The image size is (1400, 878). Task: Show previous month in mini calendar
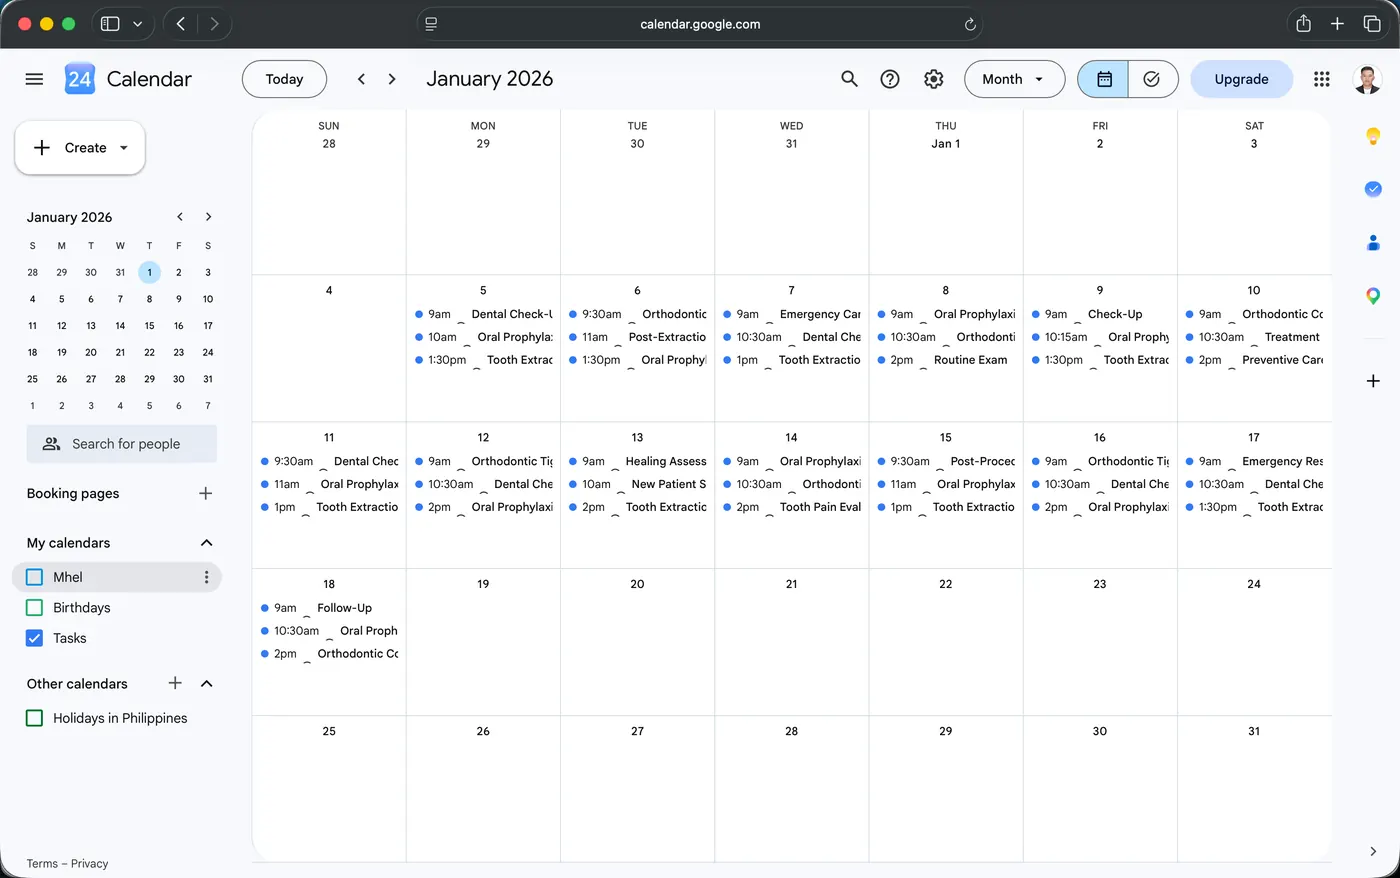click(180, 217)
